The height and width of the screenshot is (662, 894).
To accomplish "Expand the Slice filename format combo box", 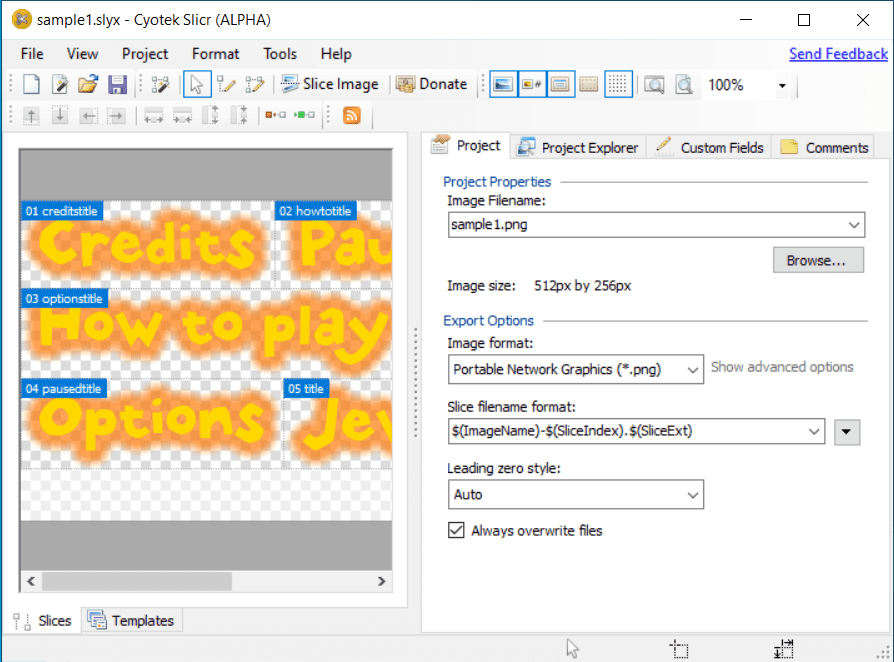I will [814, 431].
